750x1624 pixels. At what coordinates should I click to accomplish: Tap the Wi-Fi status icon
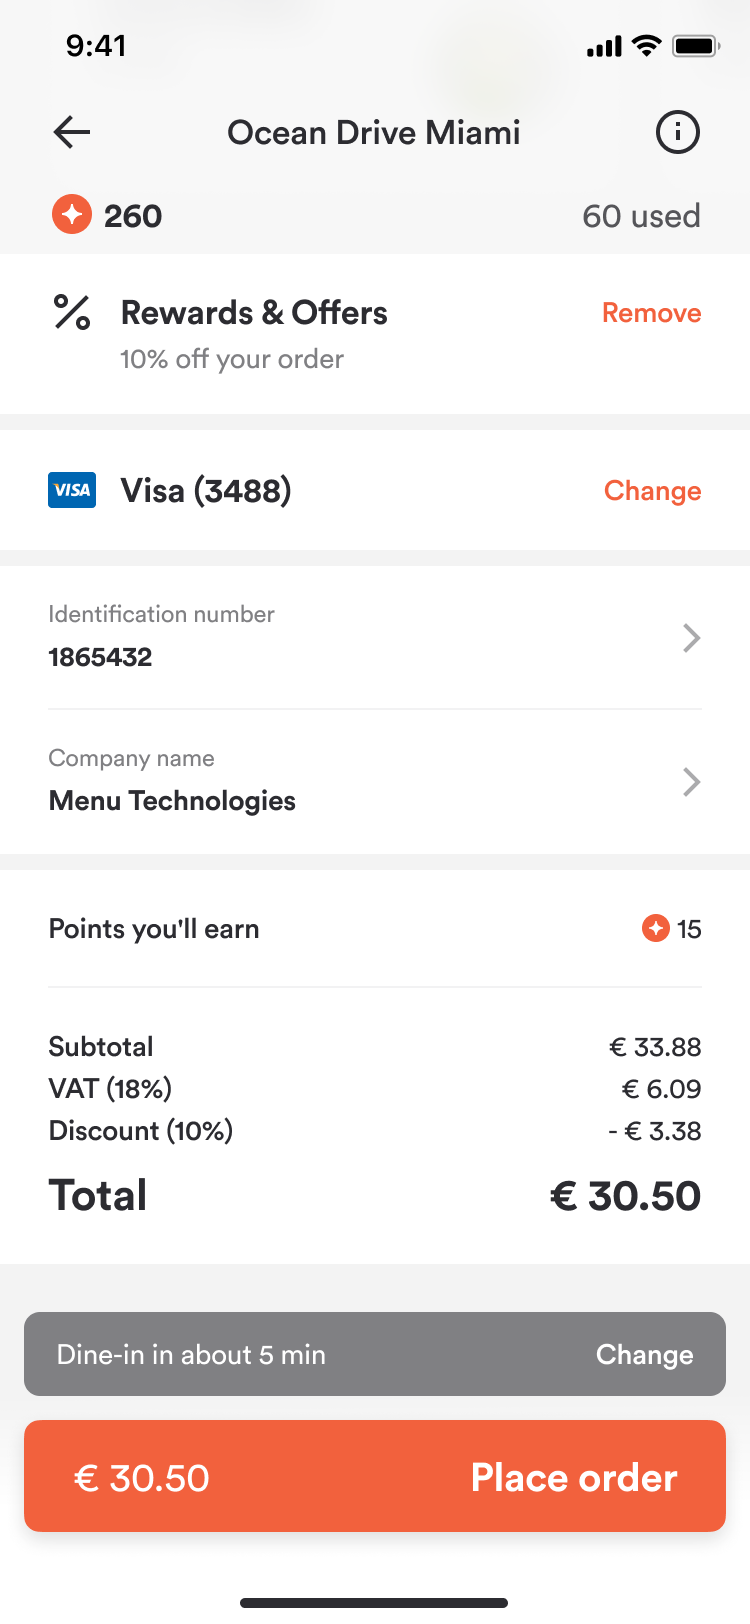click(x=647, y=46)
